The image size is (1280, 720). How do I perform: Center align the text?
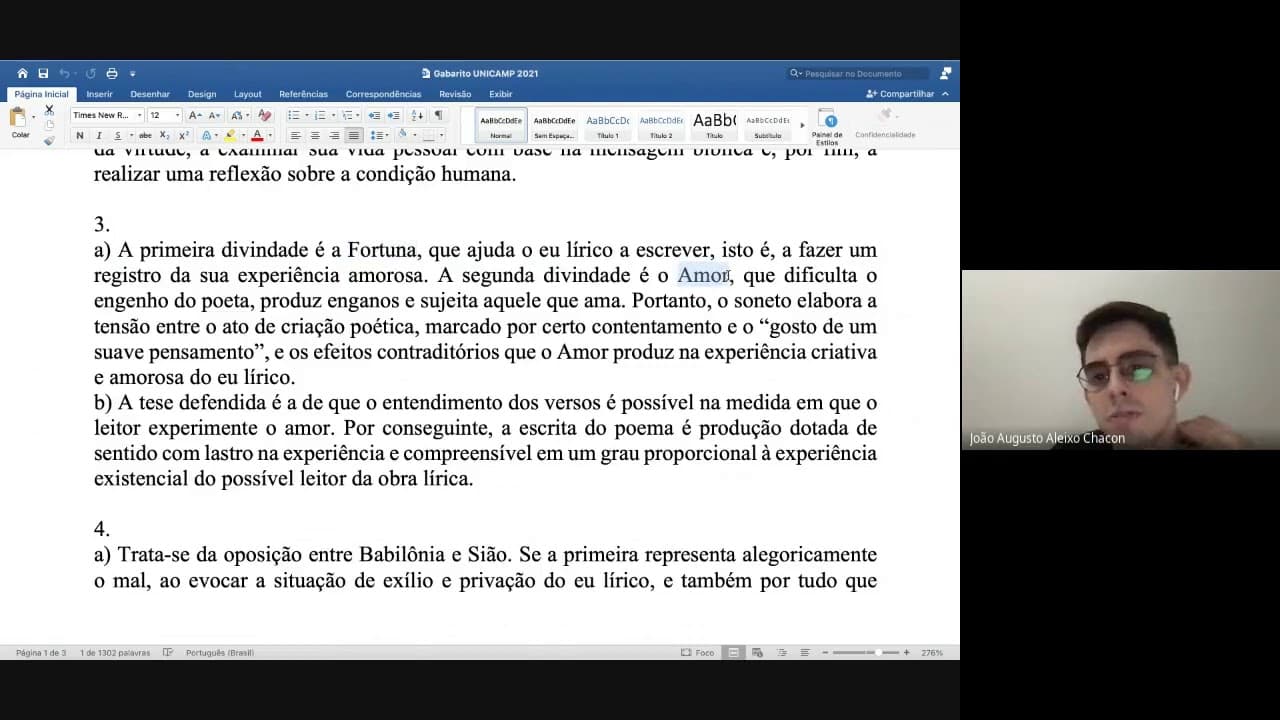coord(315,135)
